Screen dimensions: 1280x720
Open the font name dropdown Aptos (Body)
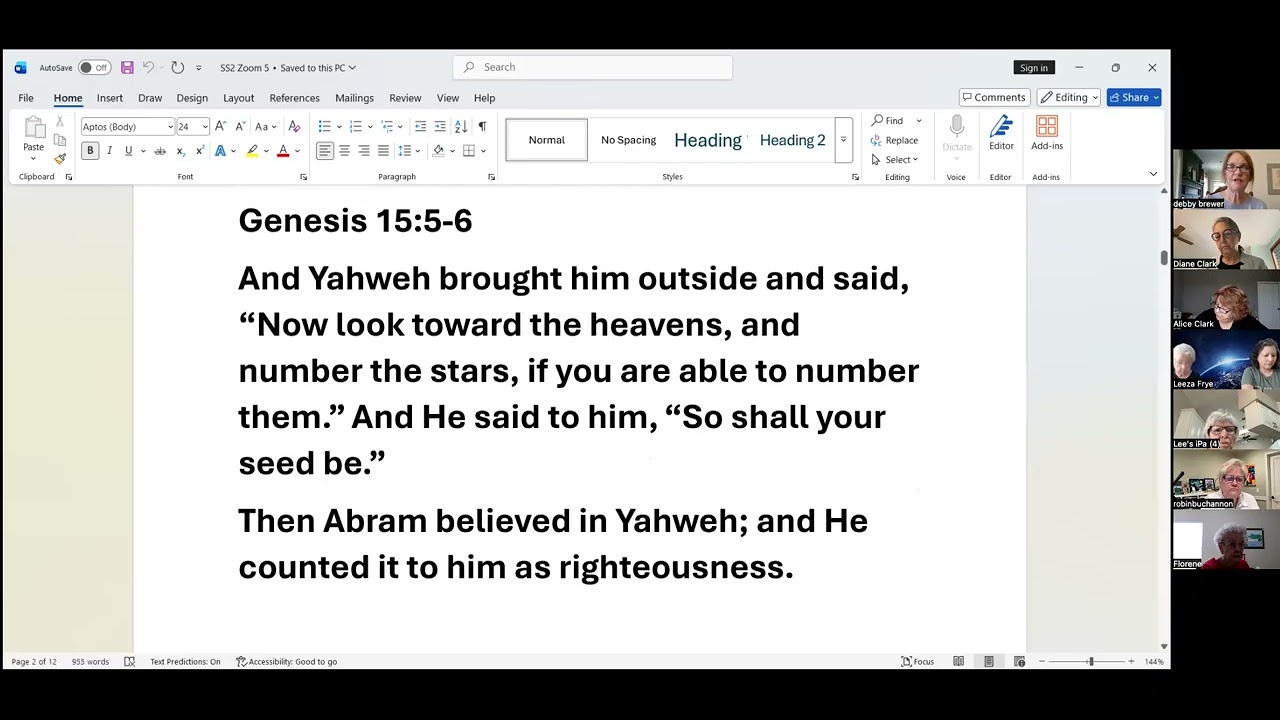click(x=170, y=127)
